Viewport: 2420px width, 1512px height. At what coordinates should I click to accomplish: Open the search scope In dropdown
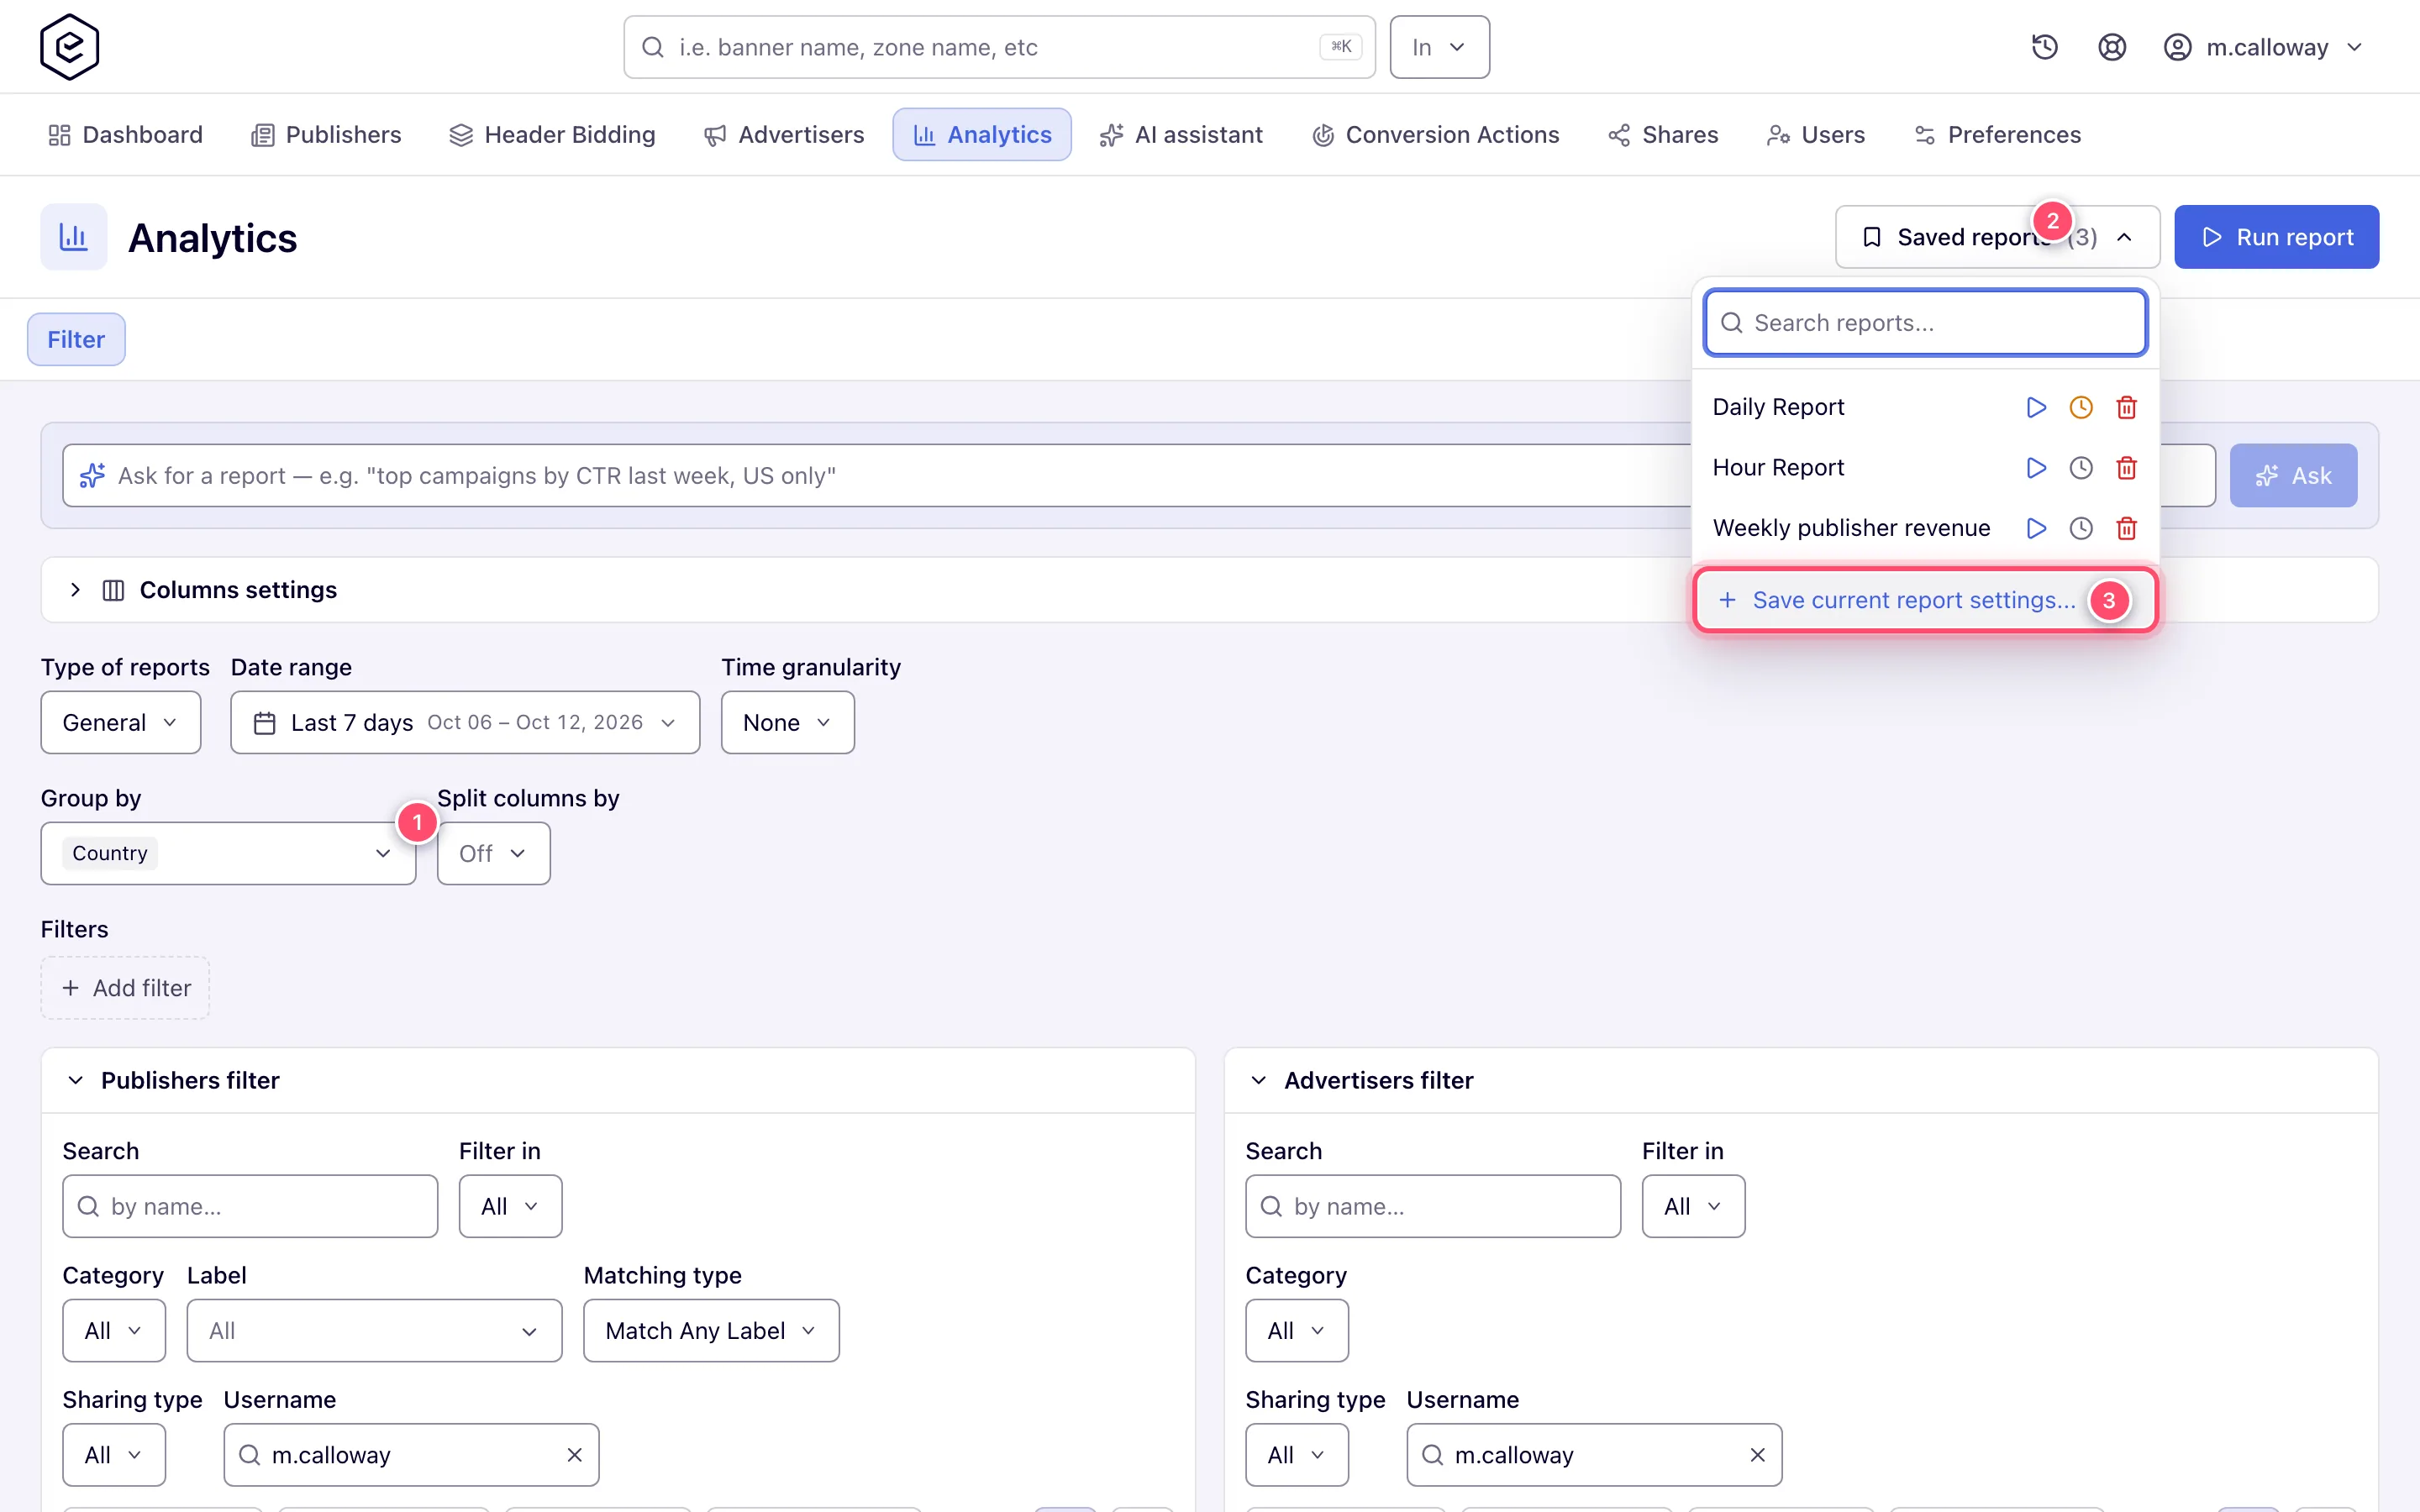pyautogui.click(x=1439, y=47)
